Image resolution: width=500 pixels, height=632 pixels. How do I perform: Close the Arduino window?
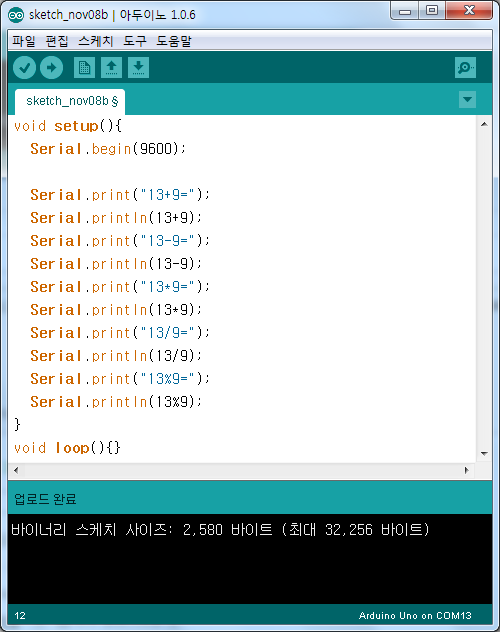(469, 10)
